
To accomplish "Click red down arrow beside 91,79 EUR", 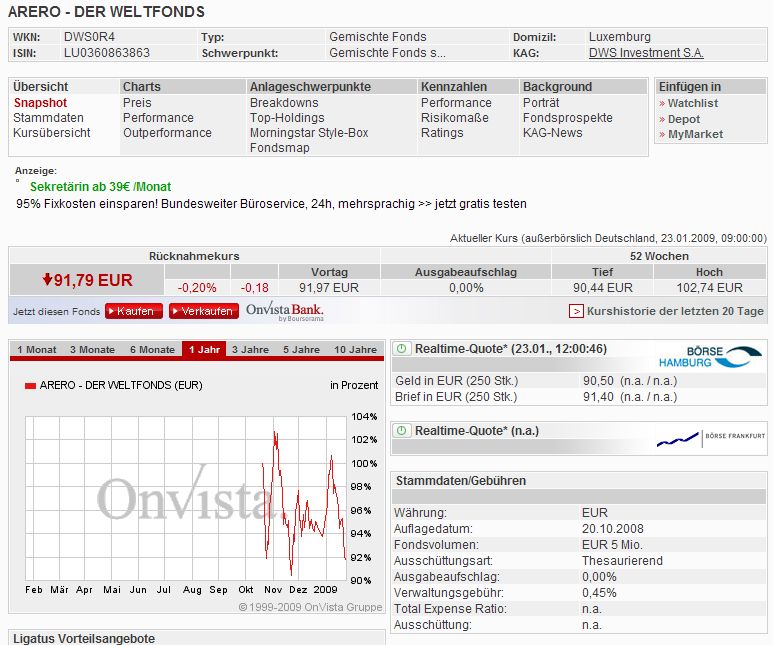I will 46,280.
